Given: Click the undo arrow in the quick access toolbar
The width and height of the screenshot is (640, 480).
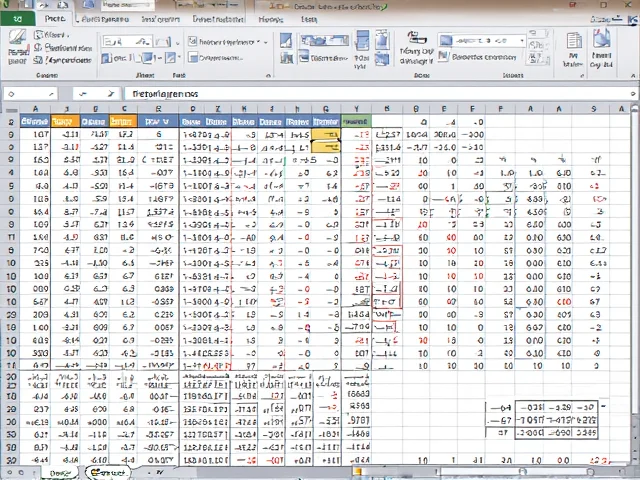Looking at the screenshot, I should pyautogui.click(x=44, y=5).
